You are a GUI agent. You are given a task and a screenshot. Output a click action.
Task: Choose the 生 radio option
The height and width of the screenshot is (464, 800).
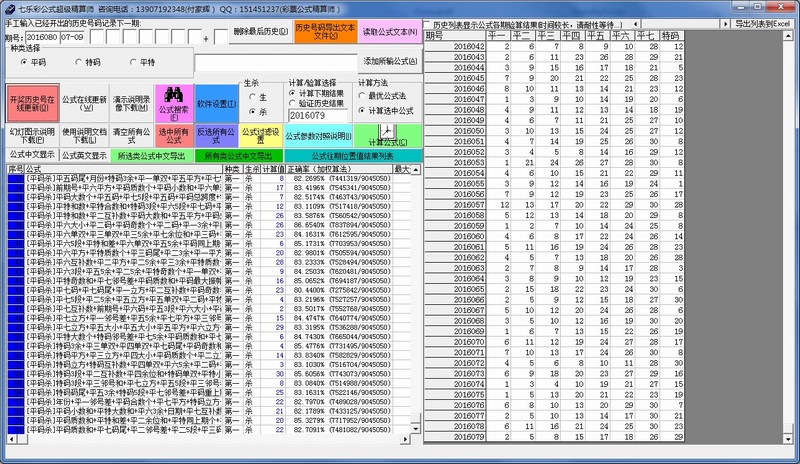pyautogui.click(x=254, y=97)
